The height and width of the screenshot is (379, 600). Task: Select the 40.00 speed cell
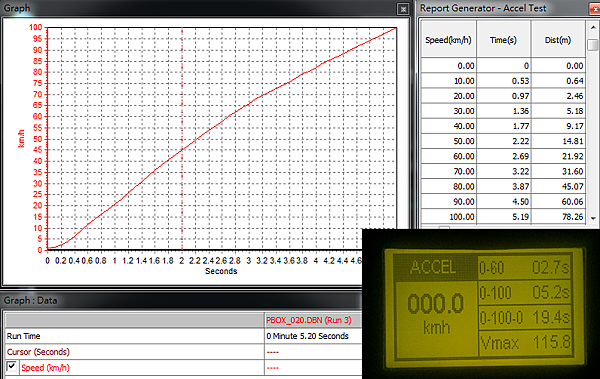click(x=448, y=126)
